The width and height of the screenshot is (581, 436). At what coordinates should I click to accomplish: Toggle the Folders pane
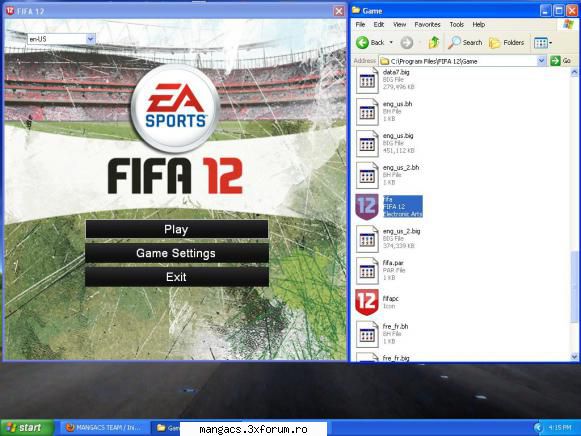[x=507, y=43]
